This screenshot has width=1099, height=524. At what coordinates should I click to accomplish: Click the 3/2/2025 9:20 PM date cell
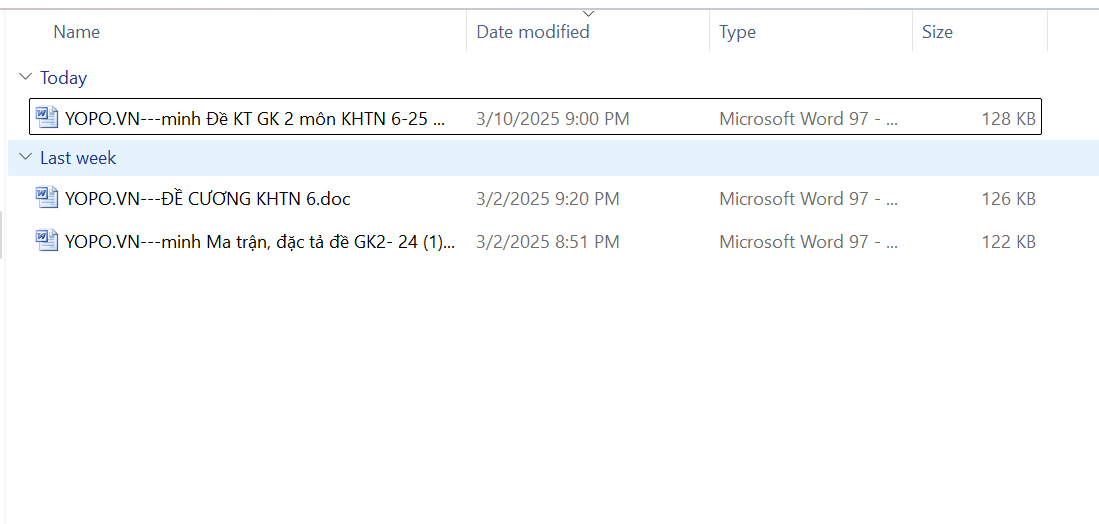[548, 199]
